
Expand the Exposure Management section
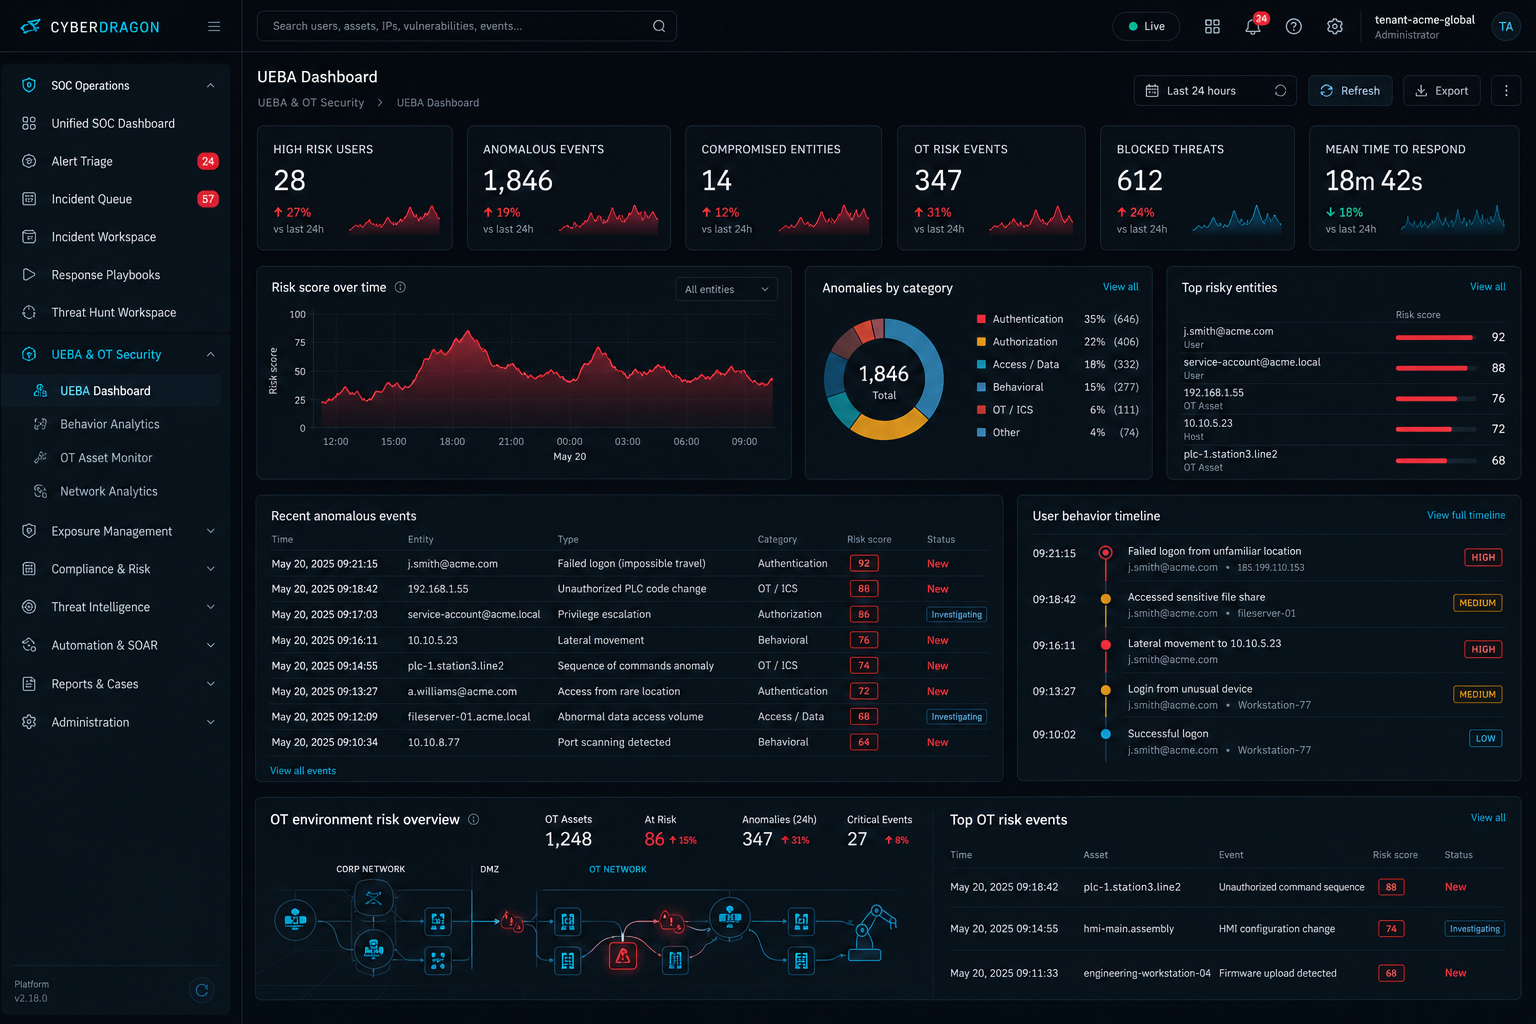coord(210,532)
